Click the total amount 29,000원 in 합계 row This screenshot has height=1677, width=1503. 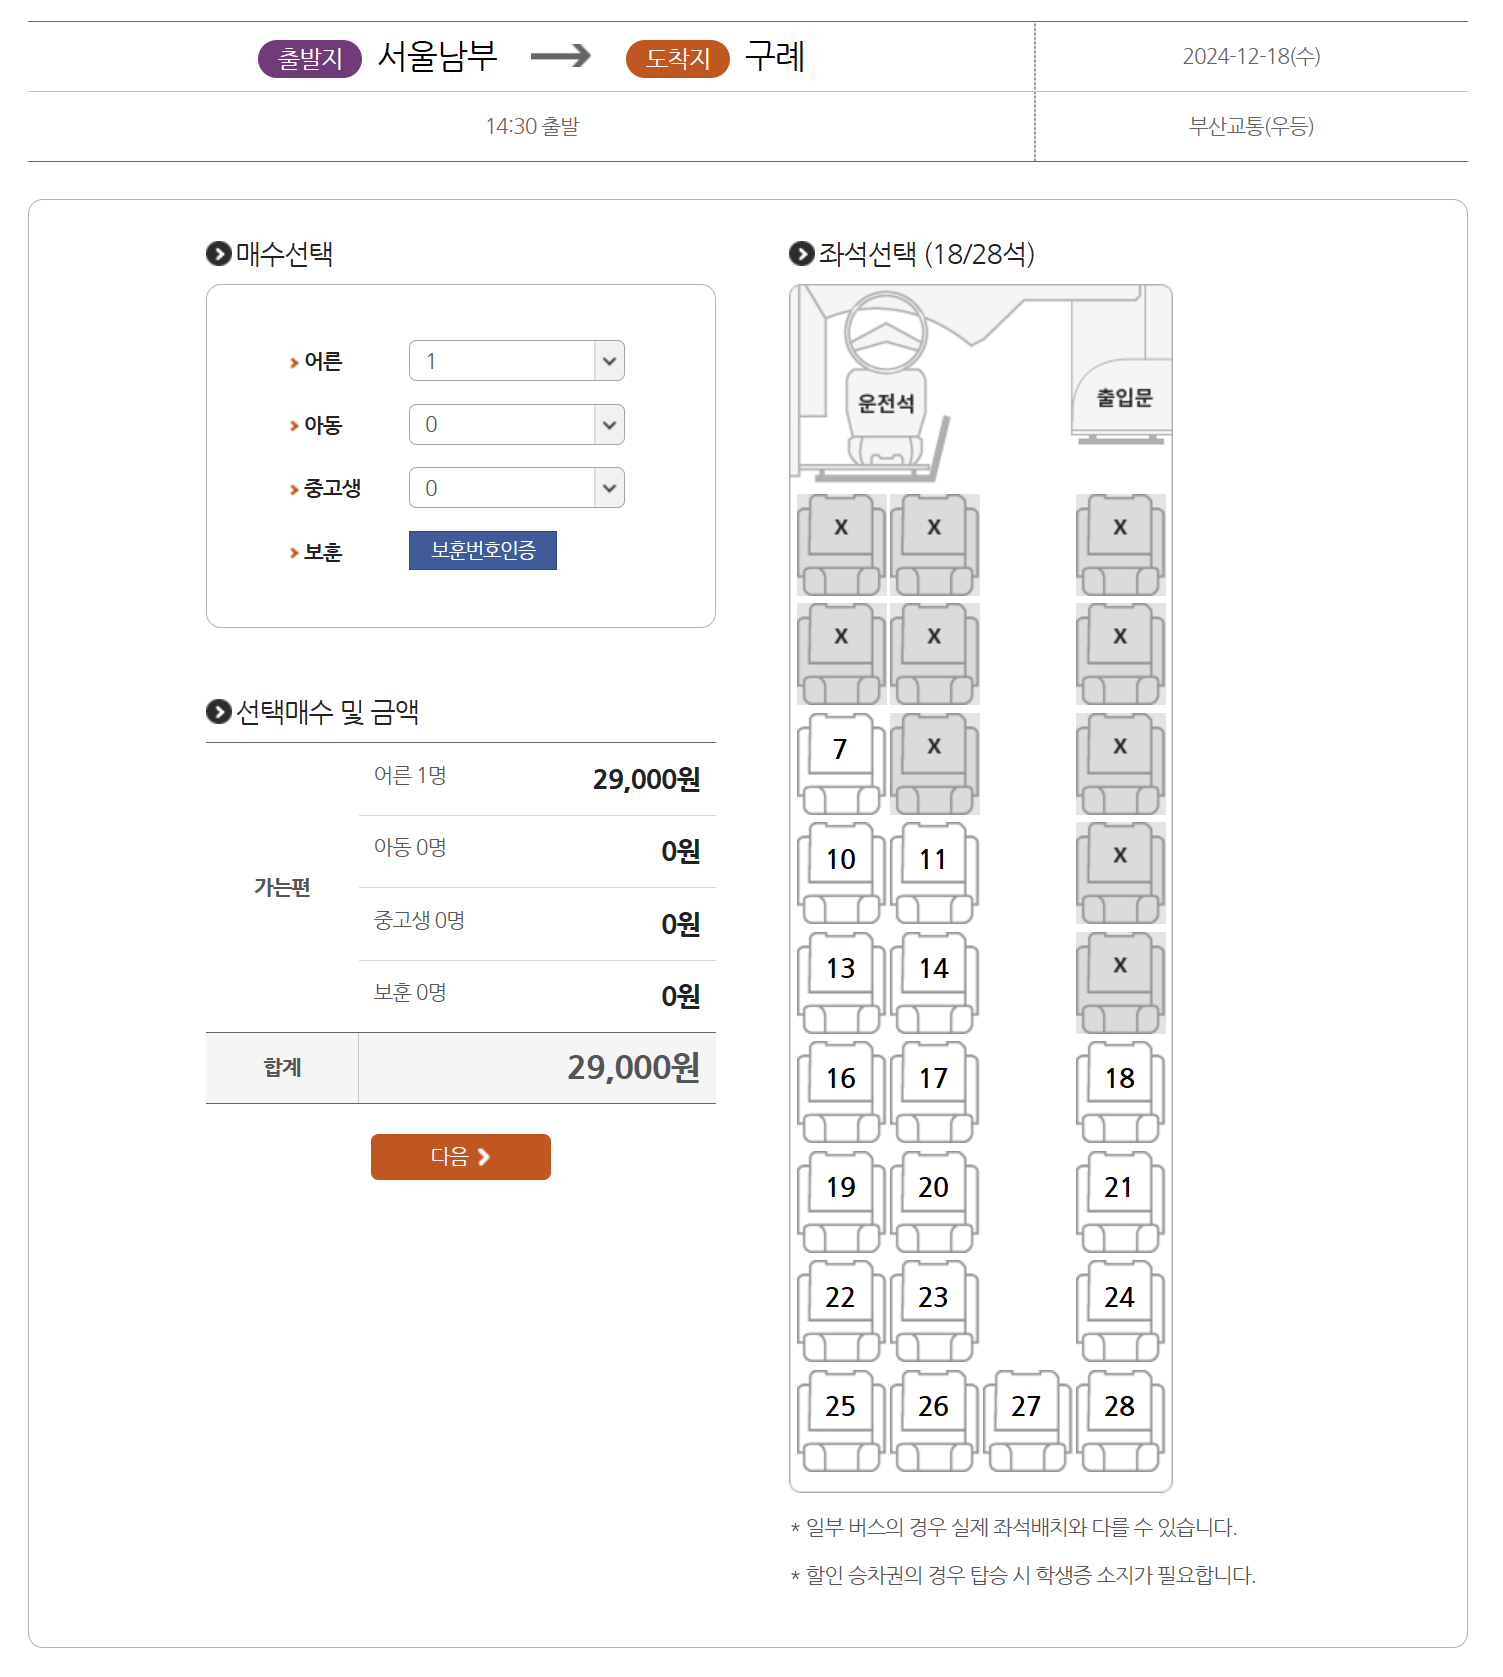point(633,1068)
